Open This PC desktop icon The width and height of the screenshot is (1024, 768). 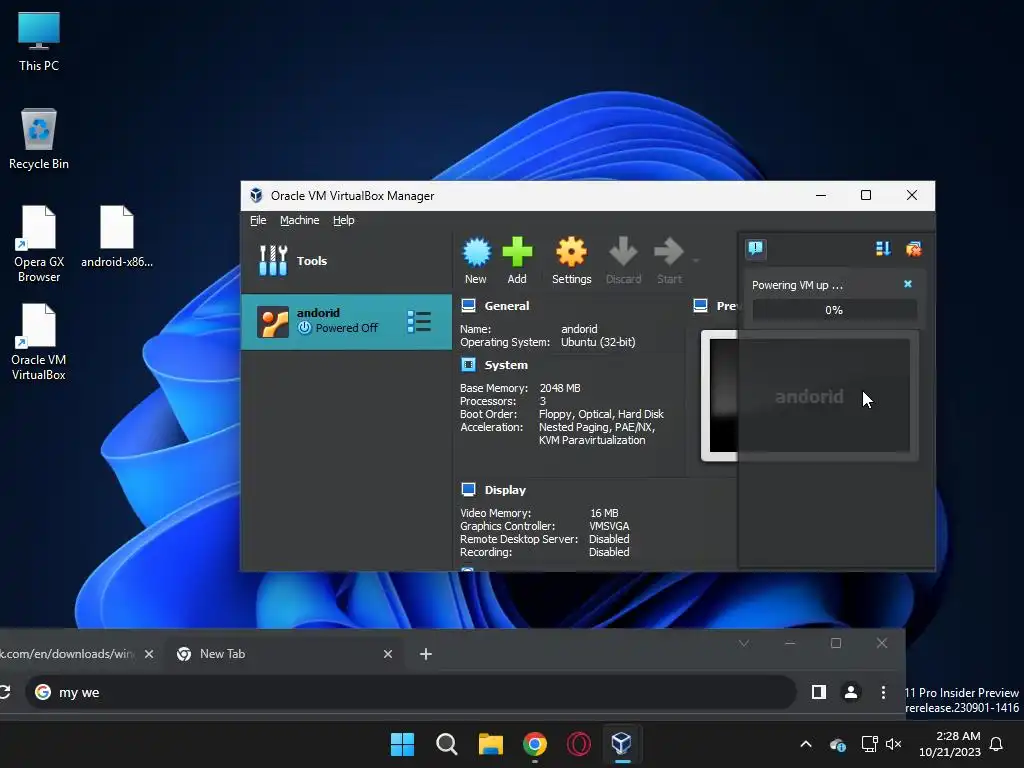tap(39, 42)
